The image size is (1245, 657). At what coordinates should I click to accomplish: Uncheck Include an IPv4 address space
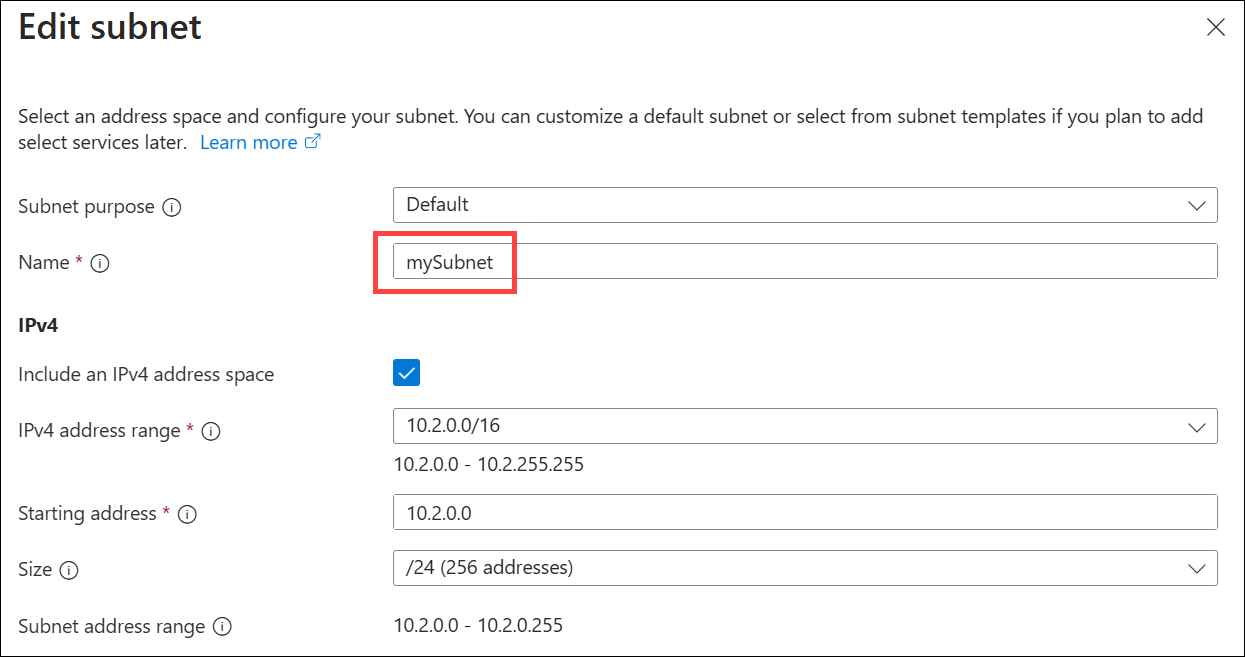(x=405, y=372)
